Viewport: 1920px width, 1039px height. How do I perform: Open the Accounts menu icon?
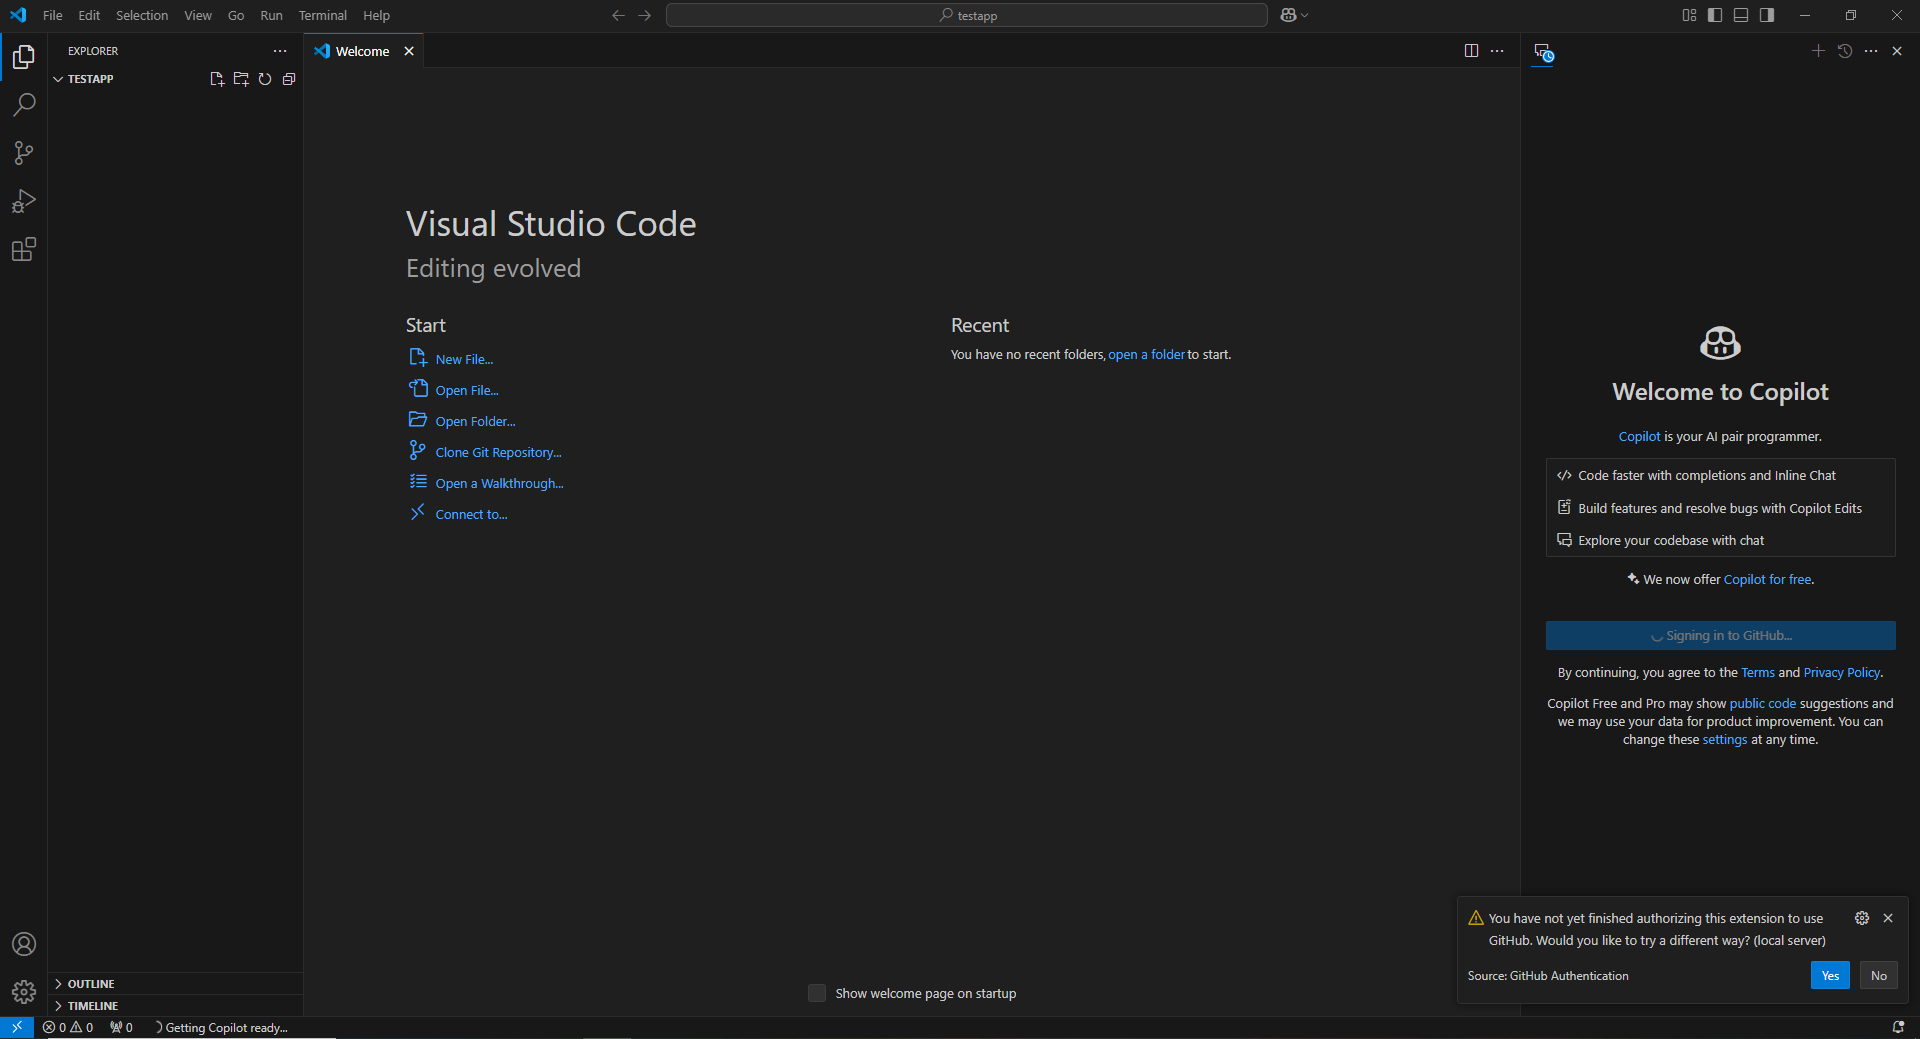pyautogui.click(x=24, y=944)
